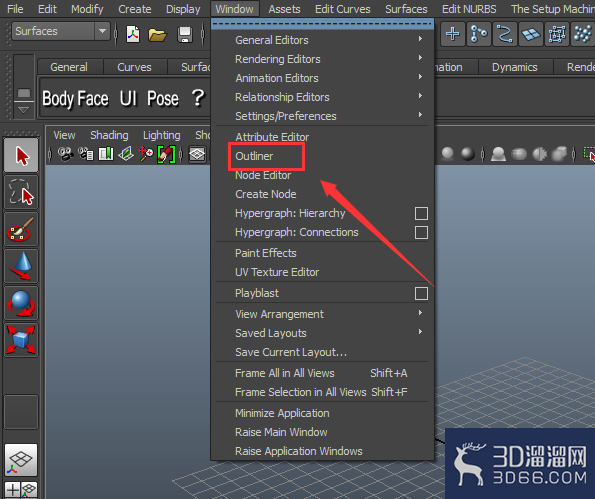
Task: Activate the Rotate tool sphere icon
Action: click(x=21, y=303)
